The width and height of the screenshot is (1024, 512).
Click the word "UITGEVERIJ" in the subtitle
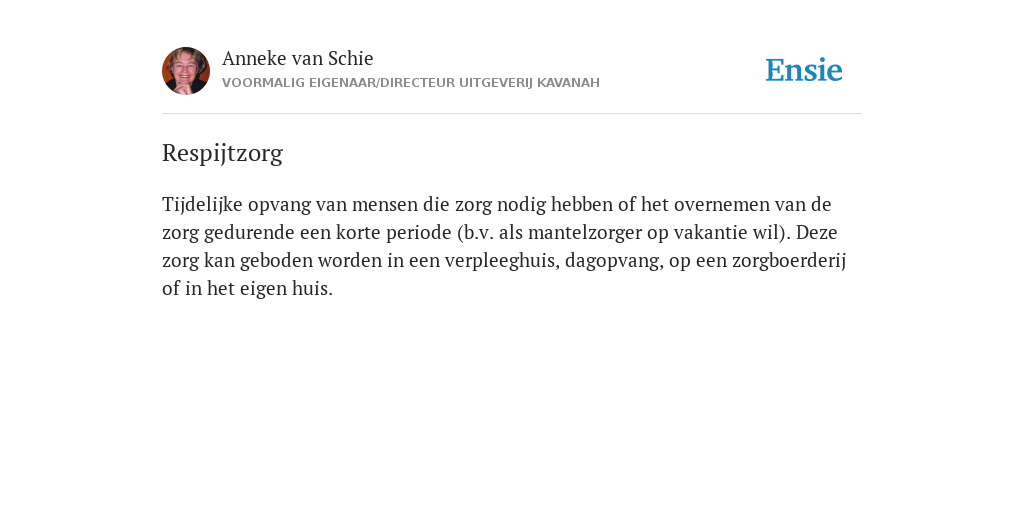496,83
